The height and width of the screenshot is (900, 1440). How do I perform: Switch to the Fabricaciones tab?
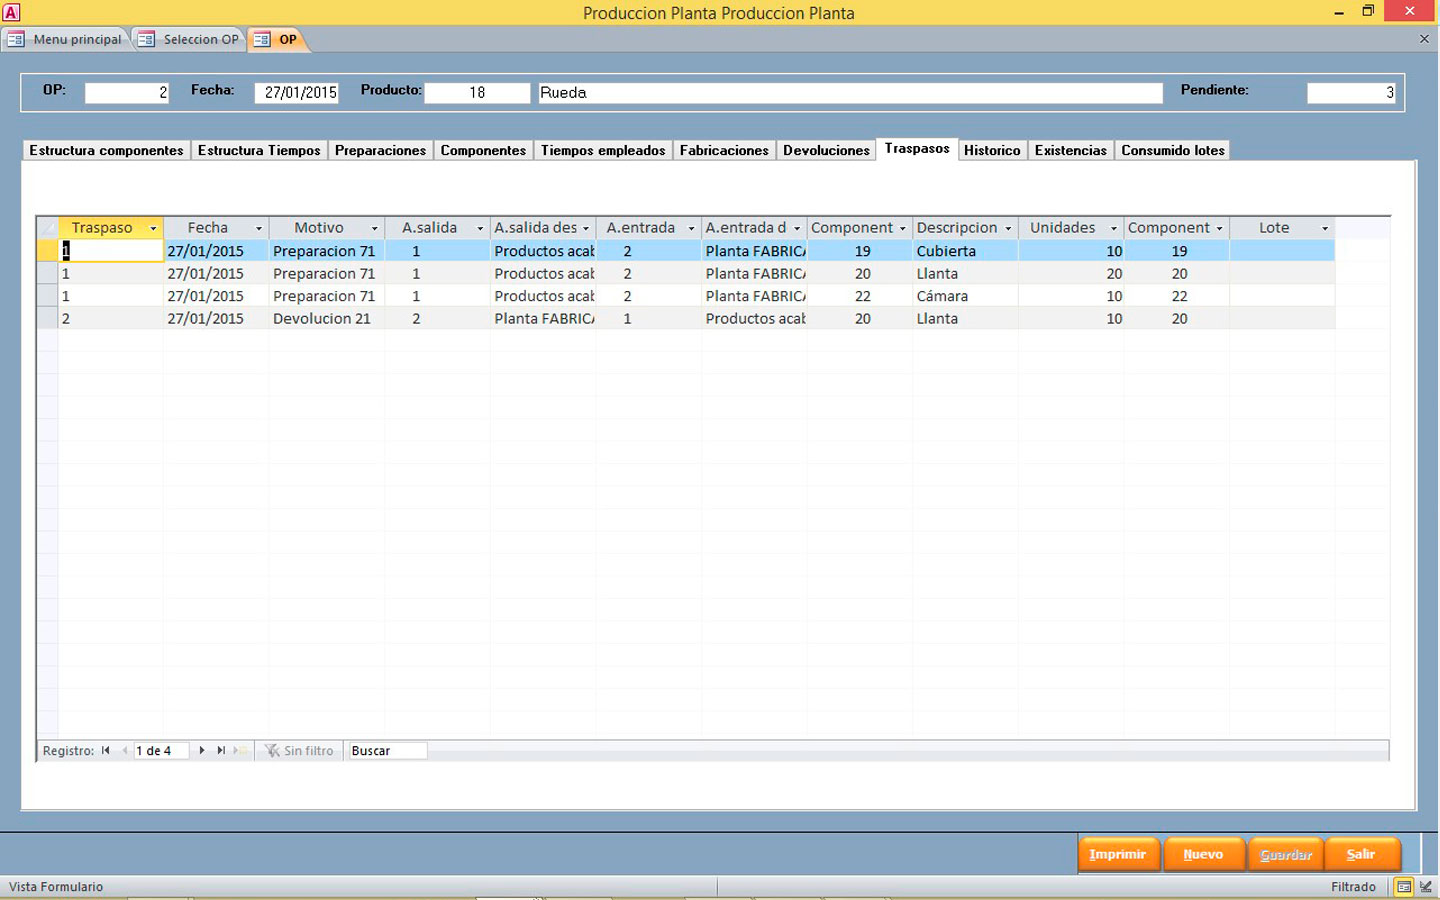tap(724, 150)
